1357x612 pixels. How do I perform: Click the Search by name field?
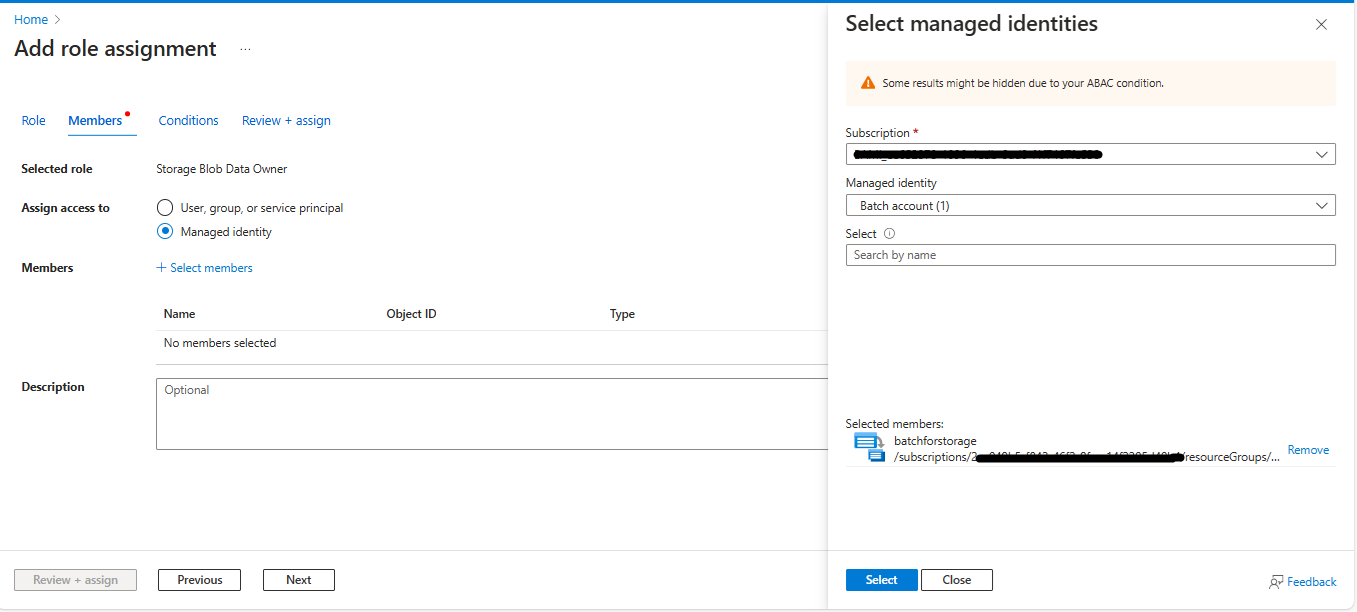point(1090,254)
